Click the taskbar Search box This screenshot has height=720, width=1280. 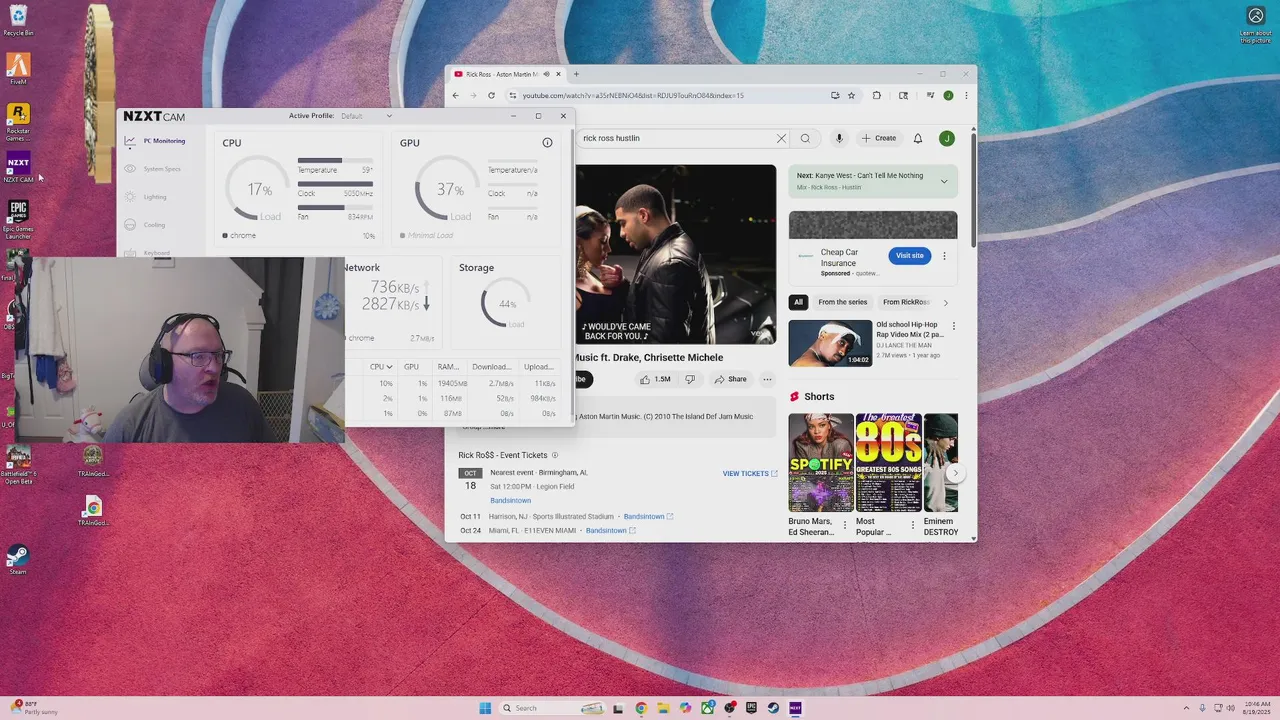click(x=552, y=708)
